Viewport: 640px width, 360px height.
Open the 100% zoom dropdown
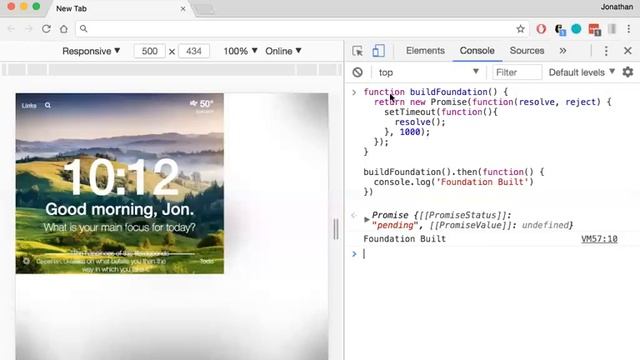click(240, 51)
